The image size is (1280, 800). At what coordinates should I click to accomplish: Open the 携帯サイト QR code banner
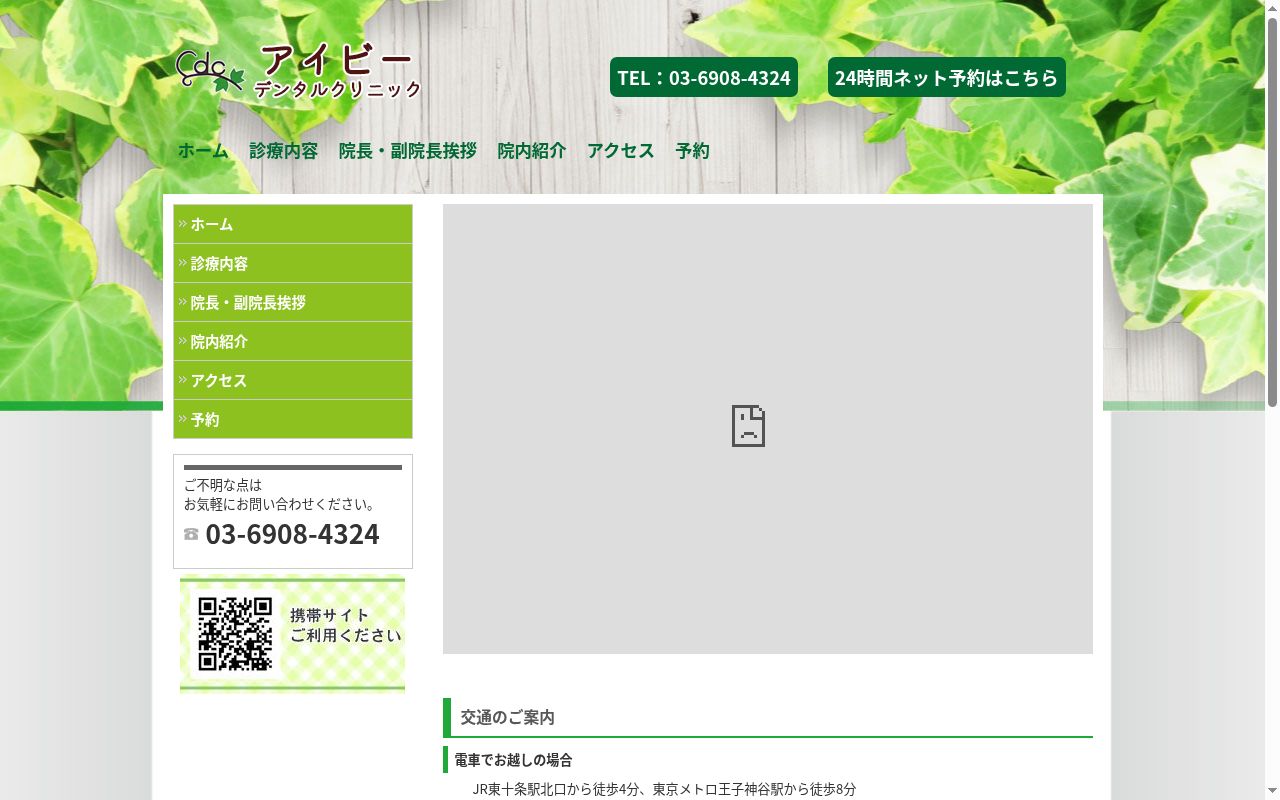[292, 634]
